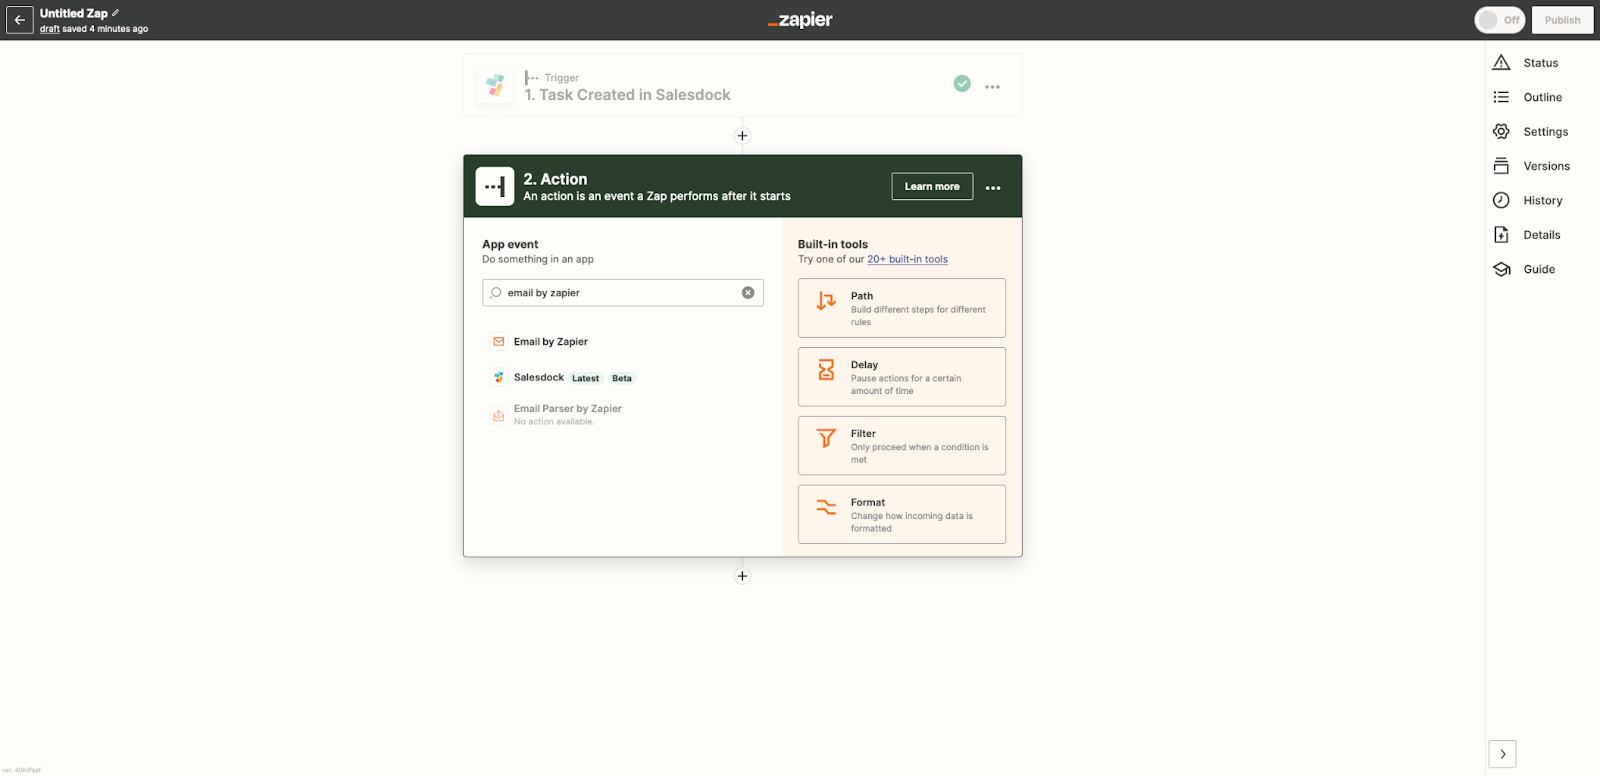This screenshot has height=777, width=1600.
Task: Choose the Format built-in tool
Action: 902,515
